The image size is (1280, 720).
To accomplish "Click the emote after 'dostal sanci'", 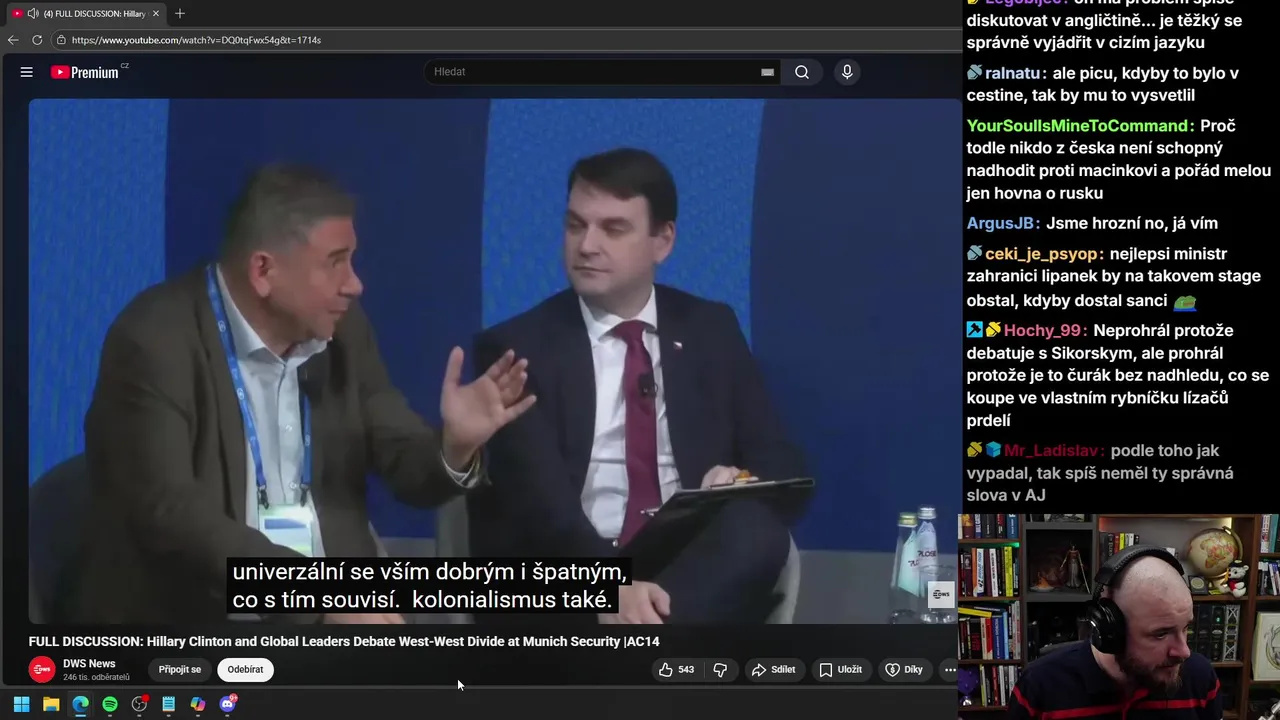I will 1184,301.
